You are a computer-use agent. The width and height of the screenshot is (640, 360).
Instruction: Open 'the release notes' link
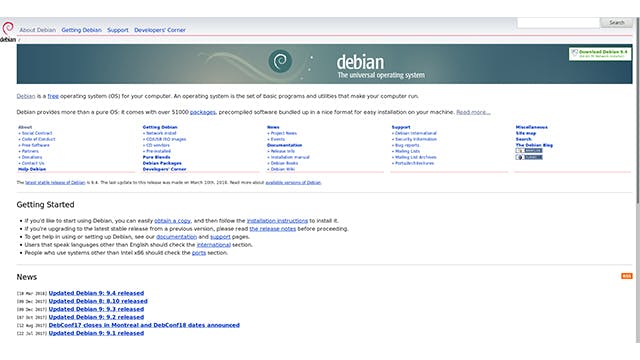point(273,229)
